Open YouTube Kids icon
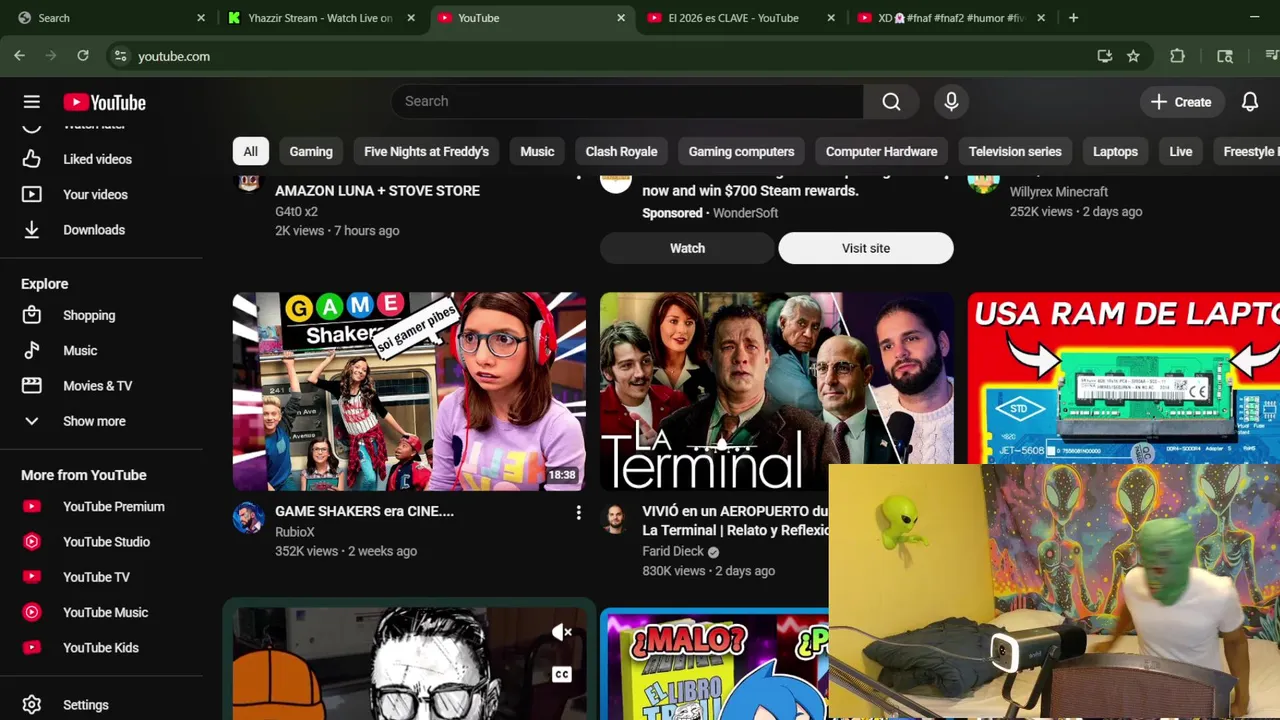Screen dimensions: 1280x720 pos(32,648)
